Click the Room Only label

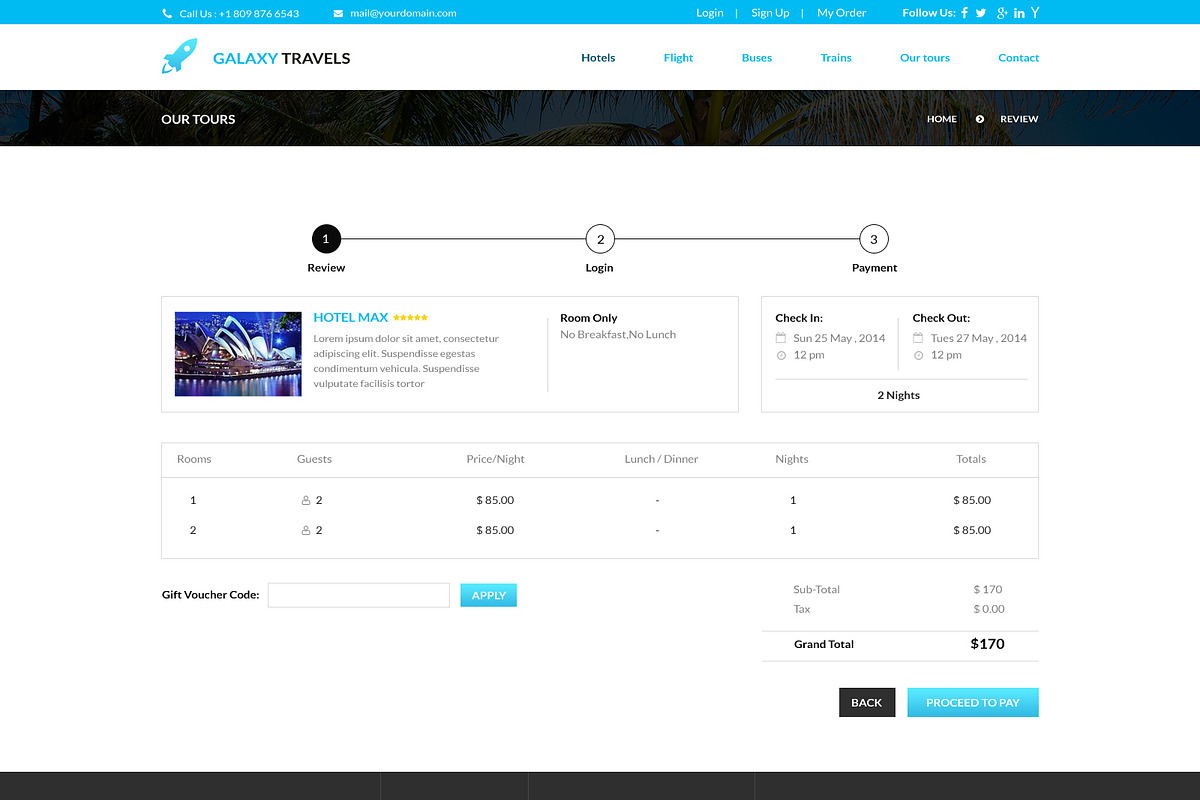click(x=589, y=318)
